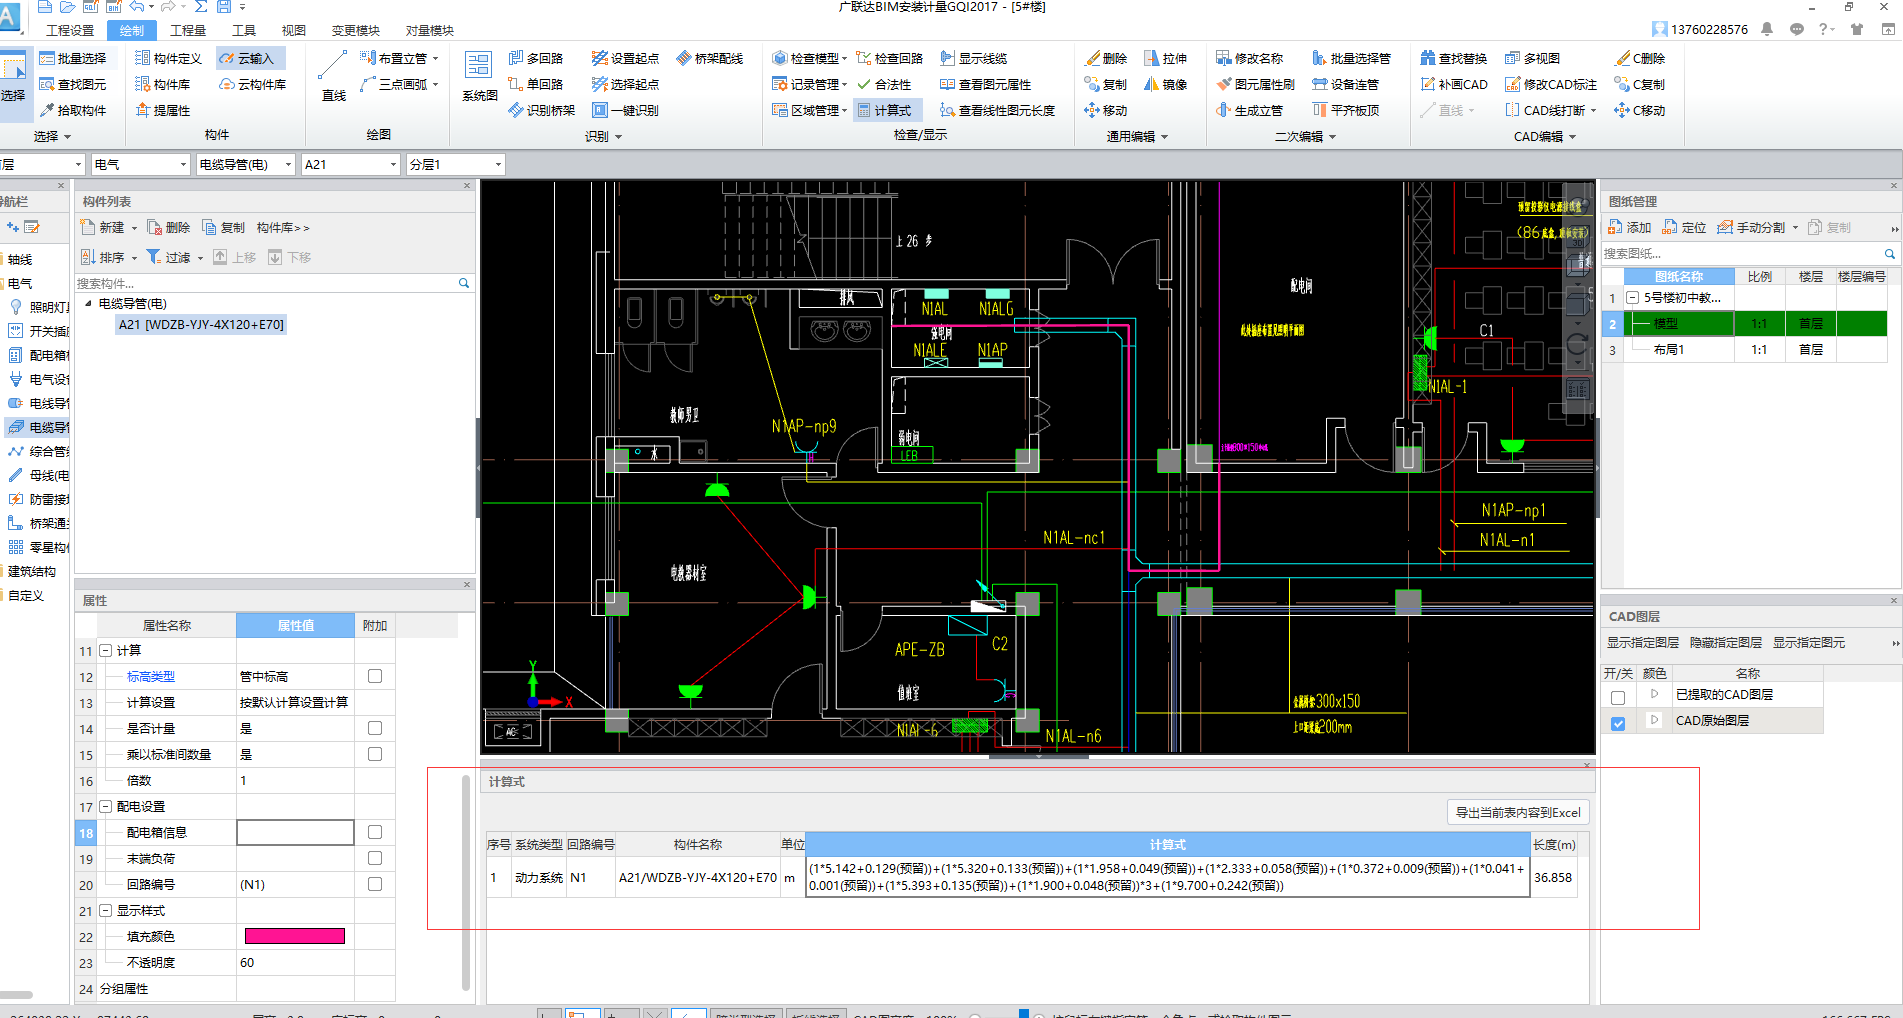Open the 构件定义 component definition tool
1903x1018 pixels.
[168, 58]
